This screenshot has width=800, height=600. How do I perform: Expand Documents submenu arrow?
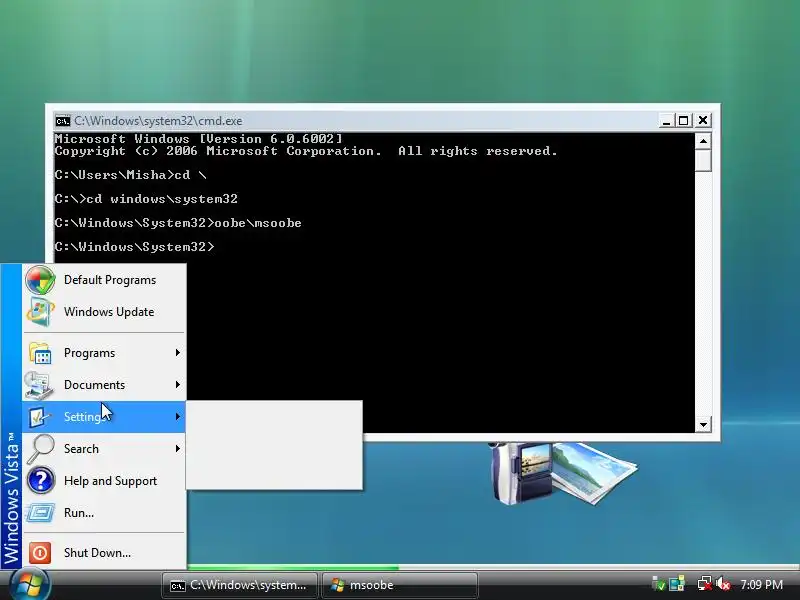point(178,385)
